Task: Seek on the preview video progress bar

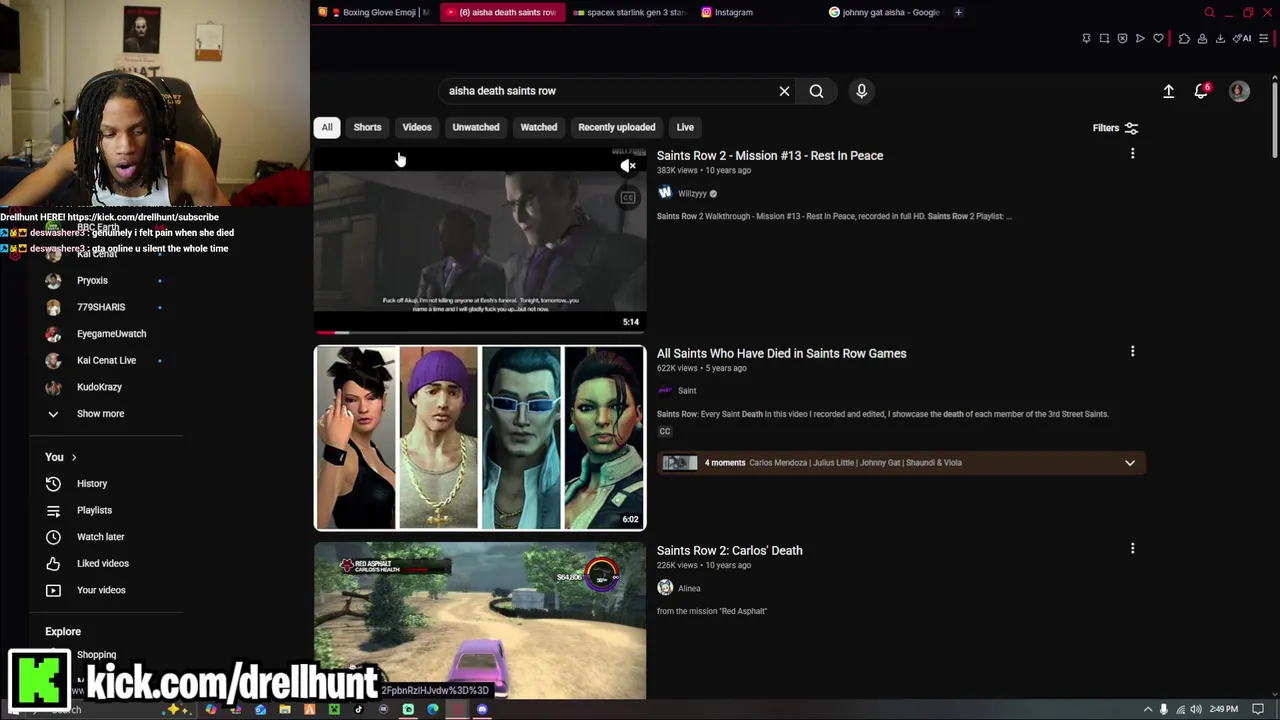Action: (480, 332)
